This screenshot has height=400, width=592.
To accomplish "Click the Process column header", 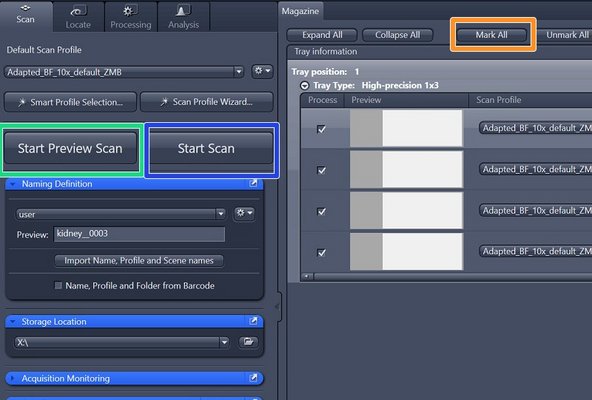I will click(322, 100).
